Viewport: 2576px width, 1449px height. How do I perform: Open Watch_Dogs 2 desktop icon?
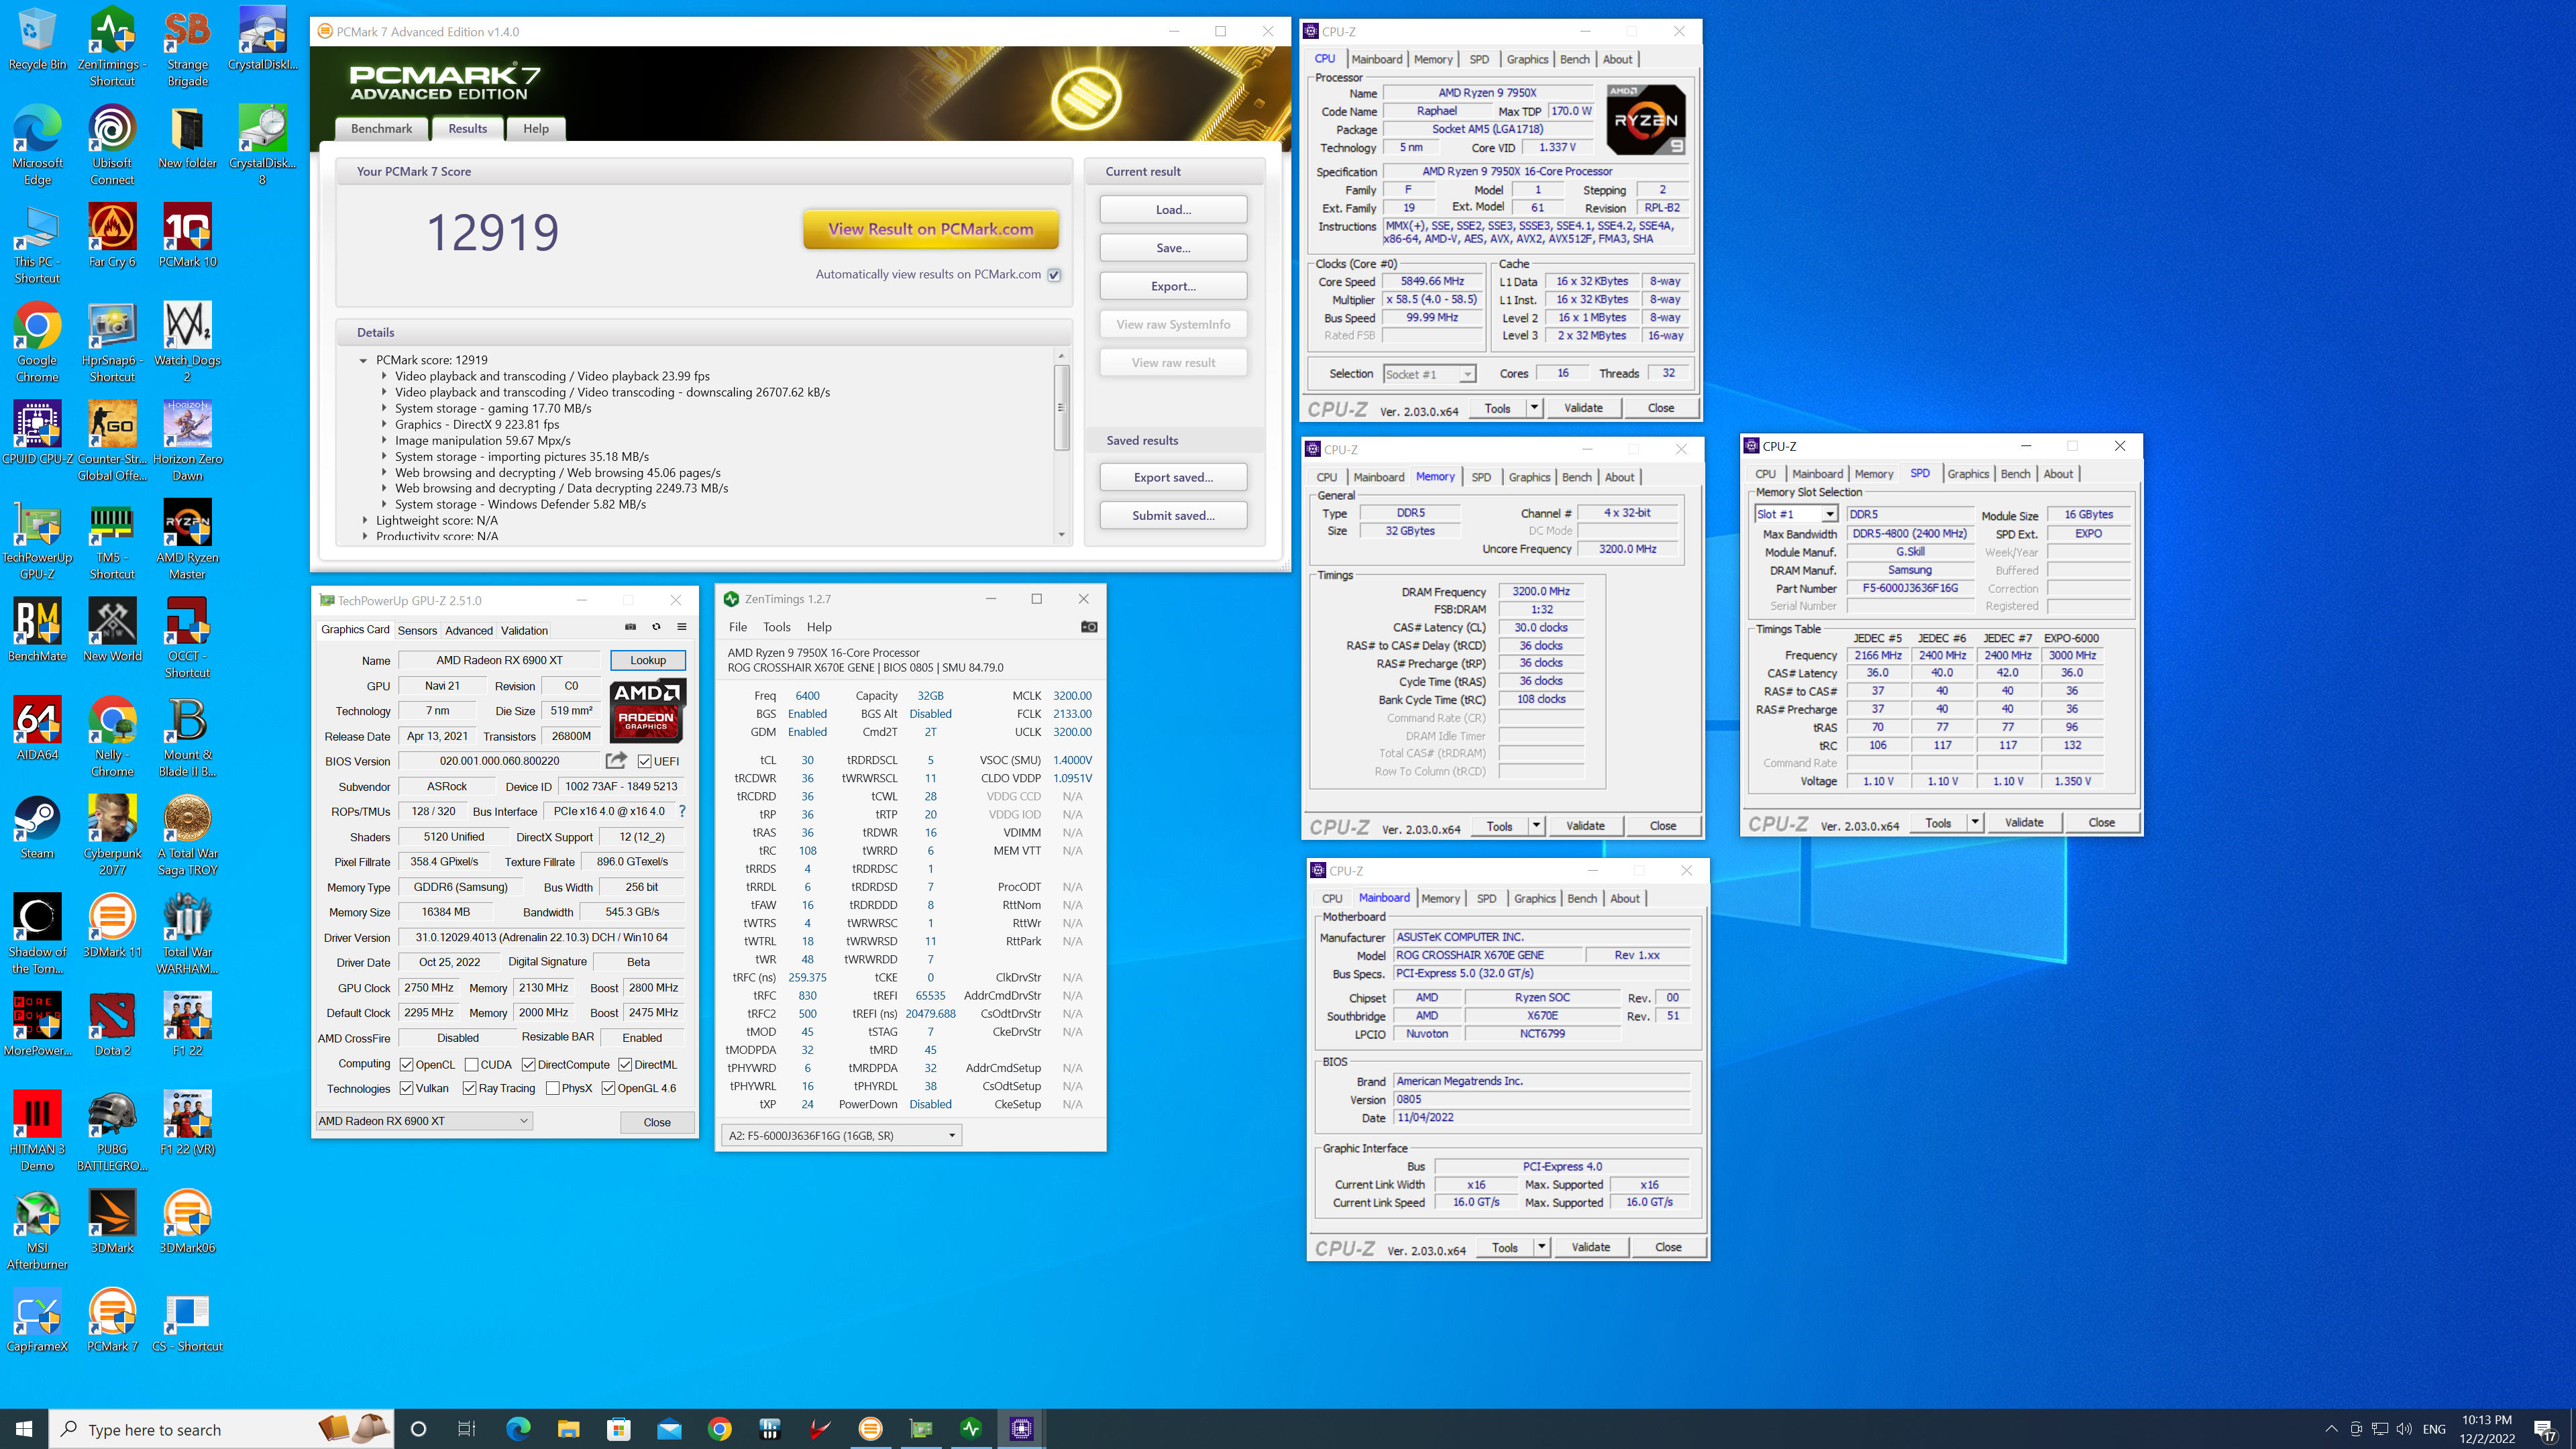[x=187, y=342]
